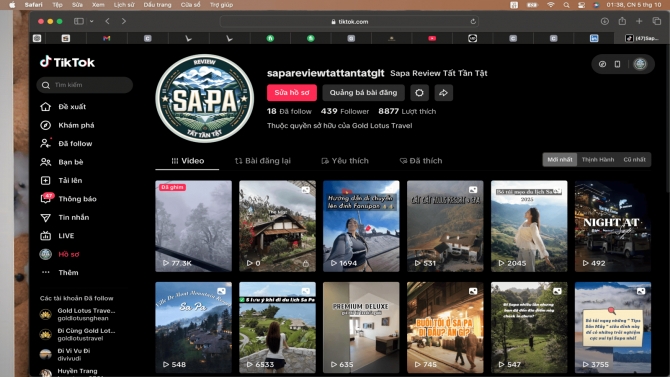Open Gold Lotus Travel followed account

point(78,314)
